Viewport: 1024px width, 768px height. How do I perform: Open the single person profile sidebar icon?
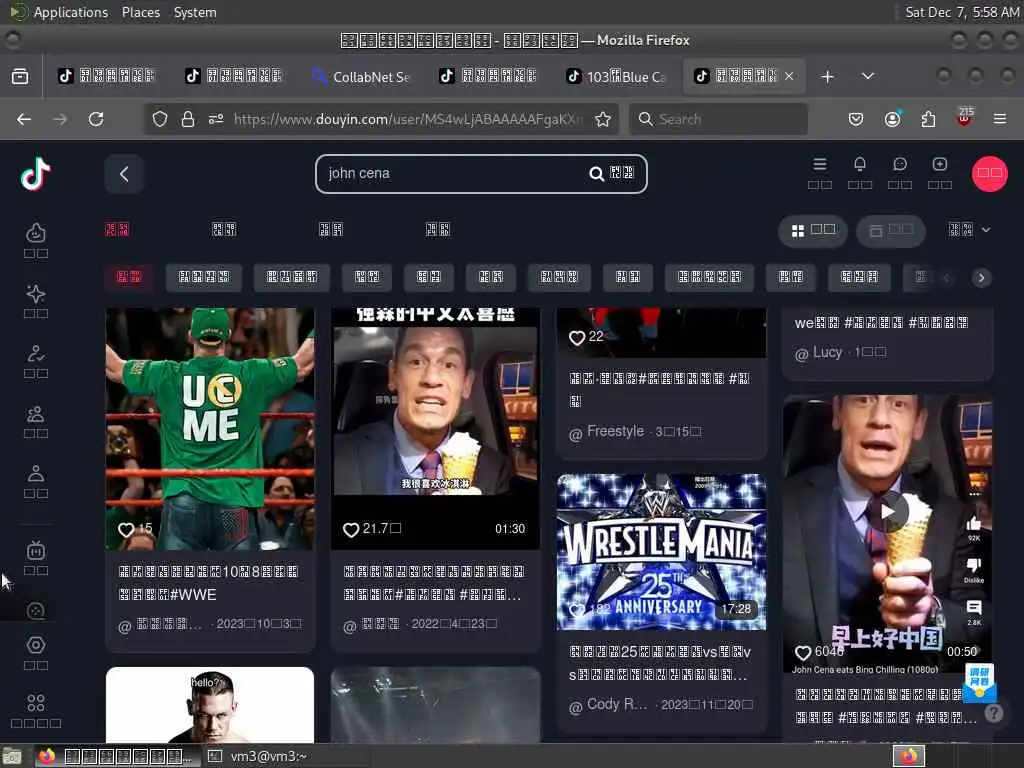(x=36, y=473)
